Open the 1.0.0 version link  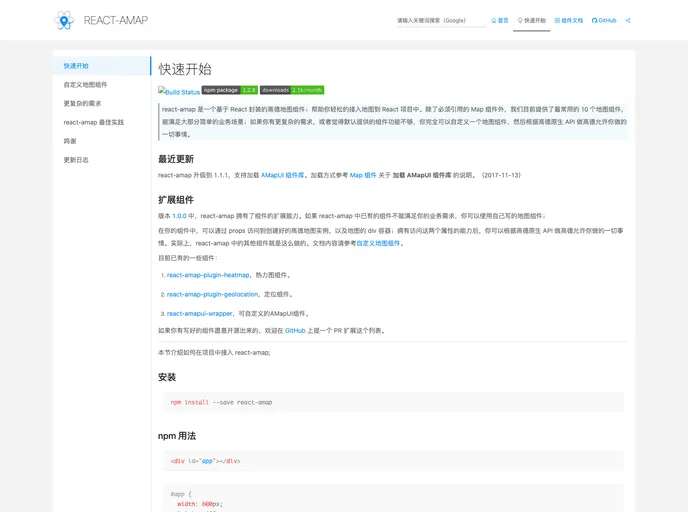tap(179, 216)
